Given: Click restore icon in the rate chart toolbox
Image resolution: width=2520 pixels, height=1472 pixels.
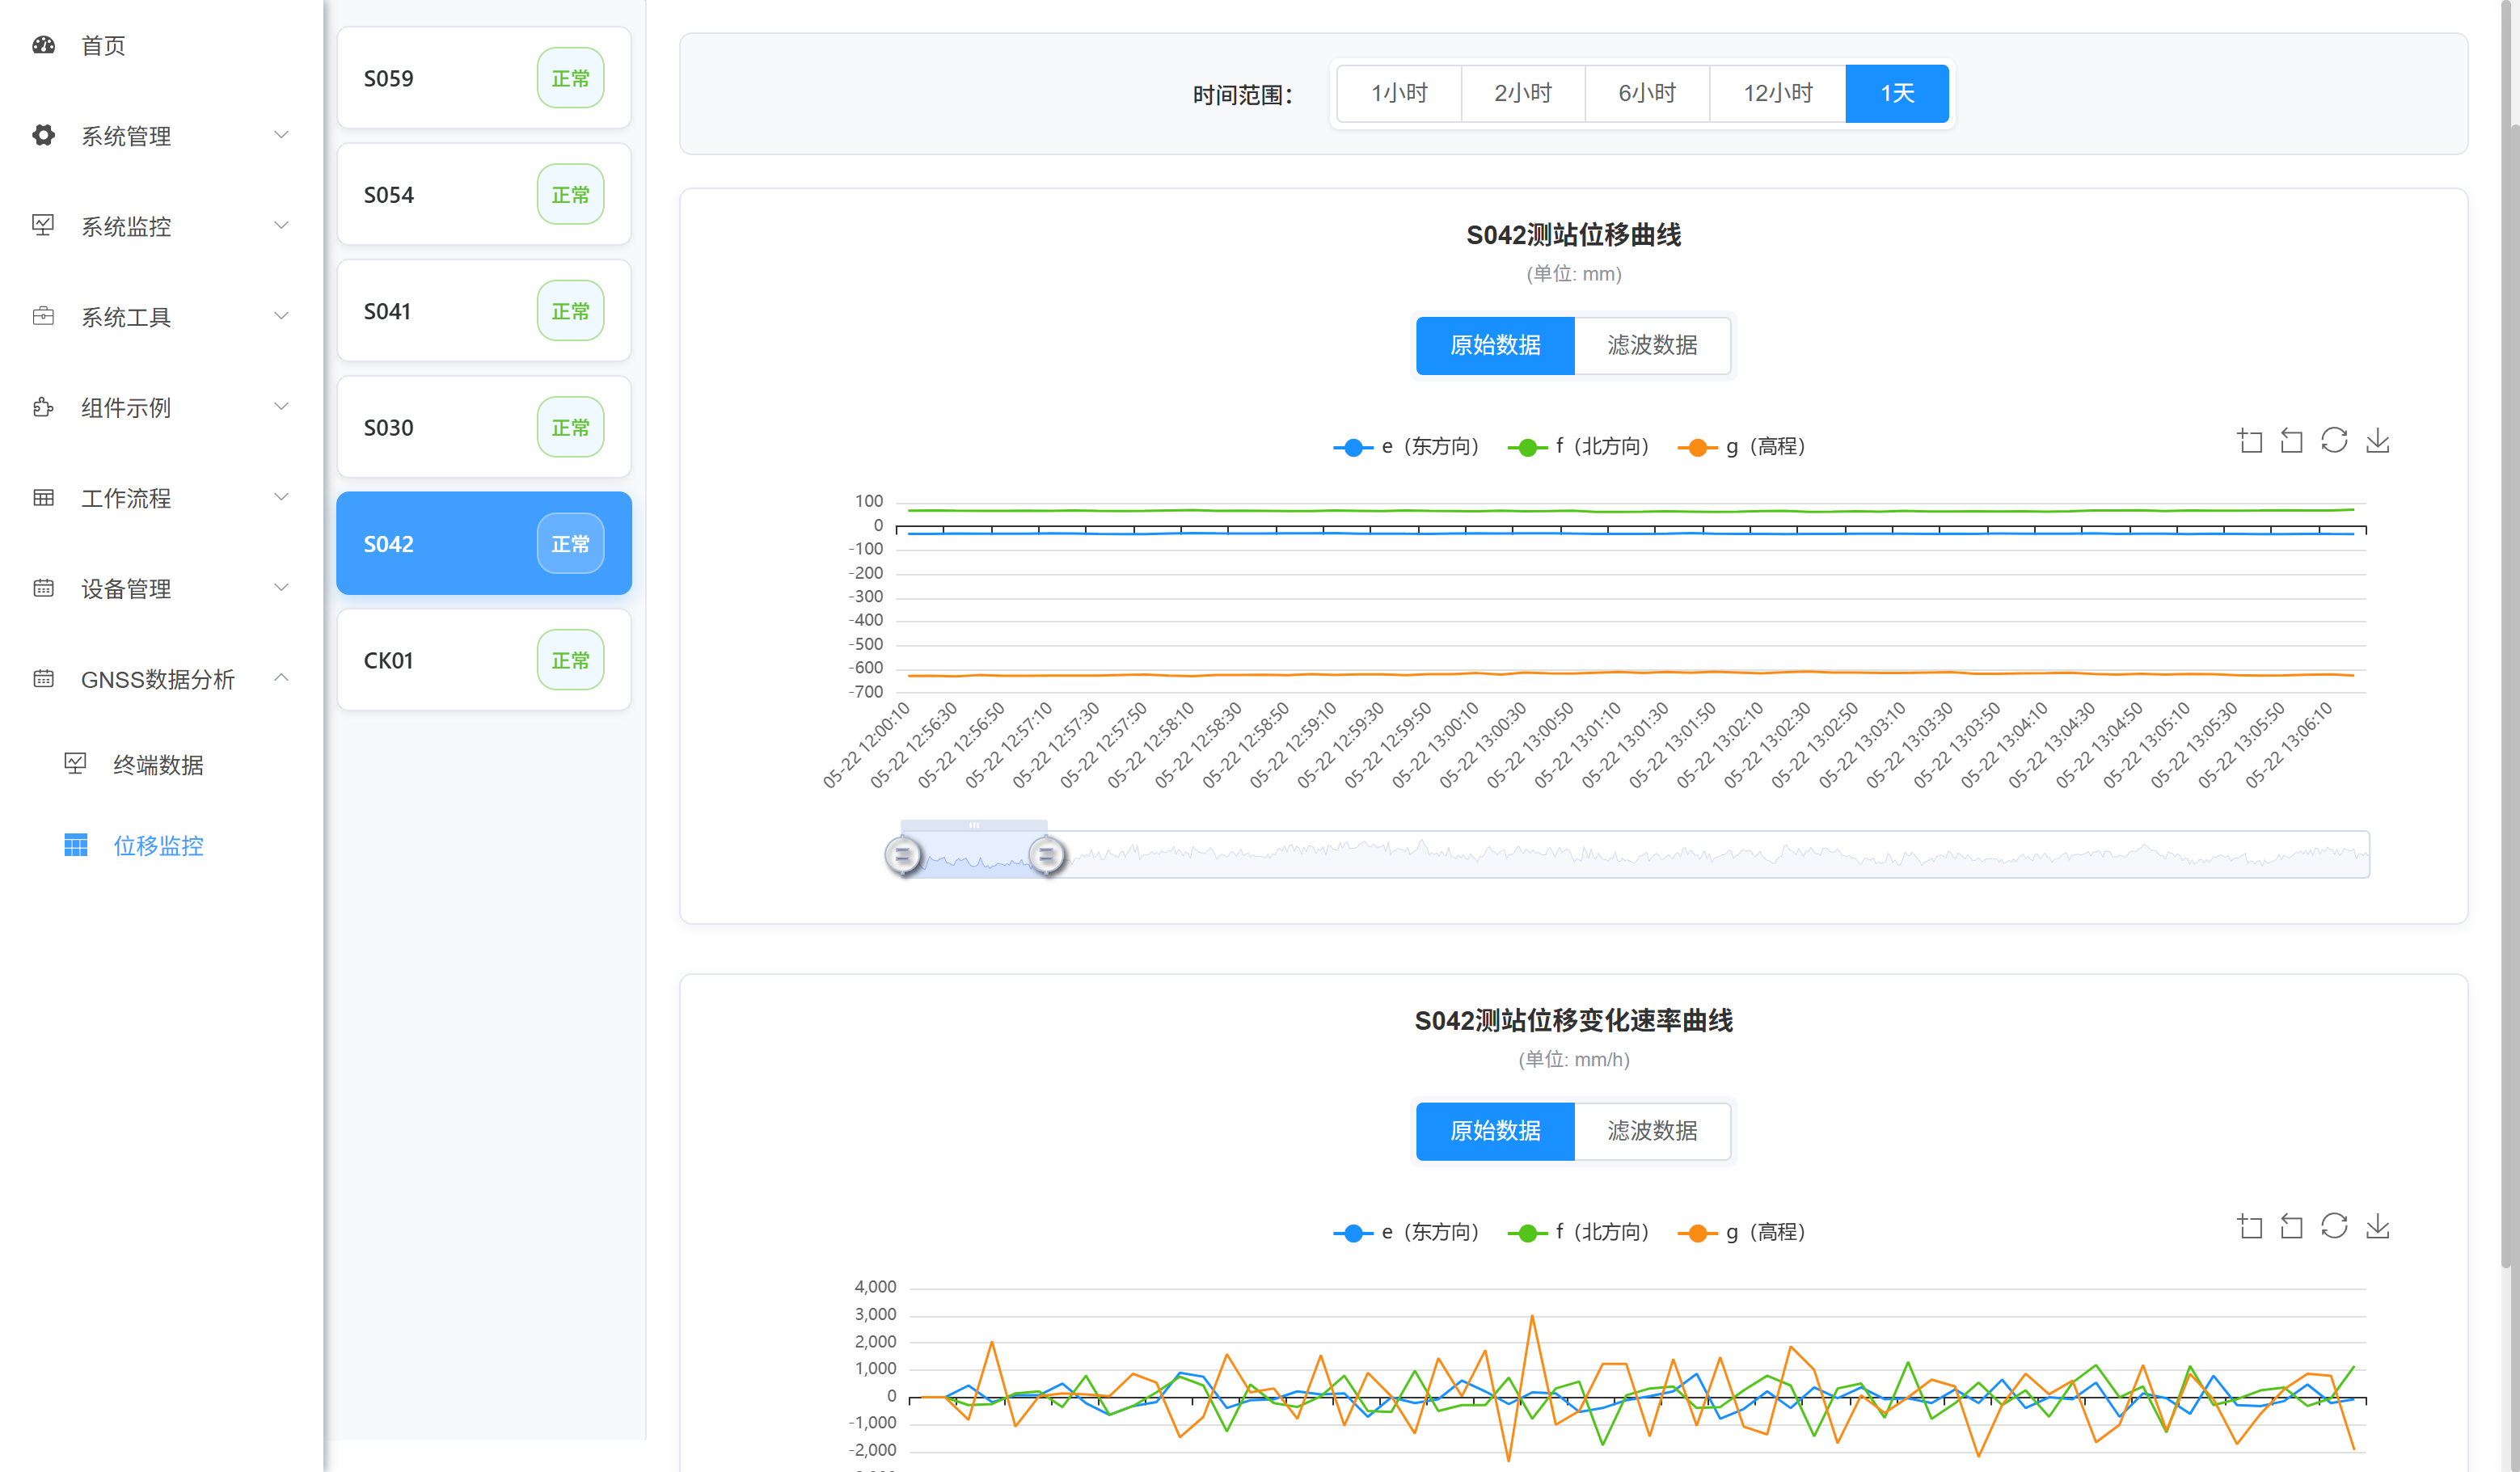Looking at the screenshot, I should 2334,1226.
